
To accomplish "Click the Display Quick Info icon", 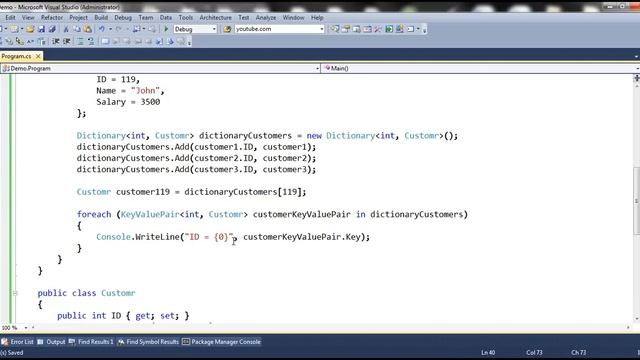I will point(20,41).
